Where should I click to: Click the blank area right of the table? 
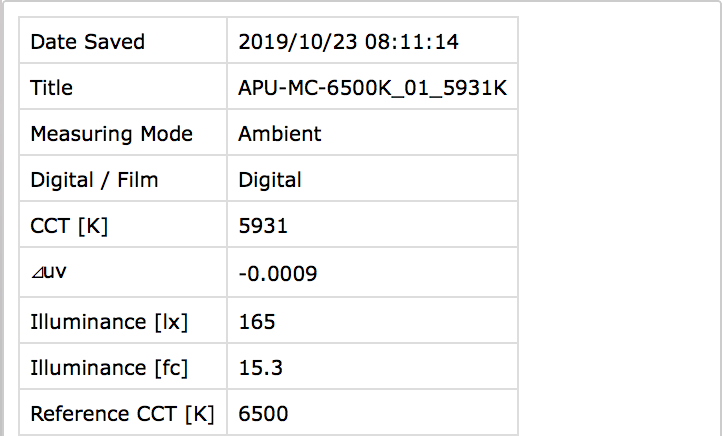[x=620, y=220]
